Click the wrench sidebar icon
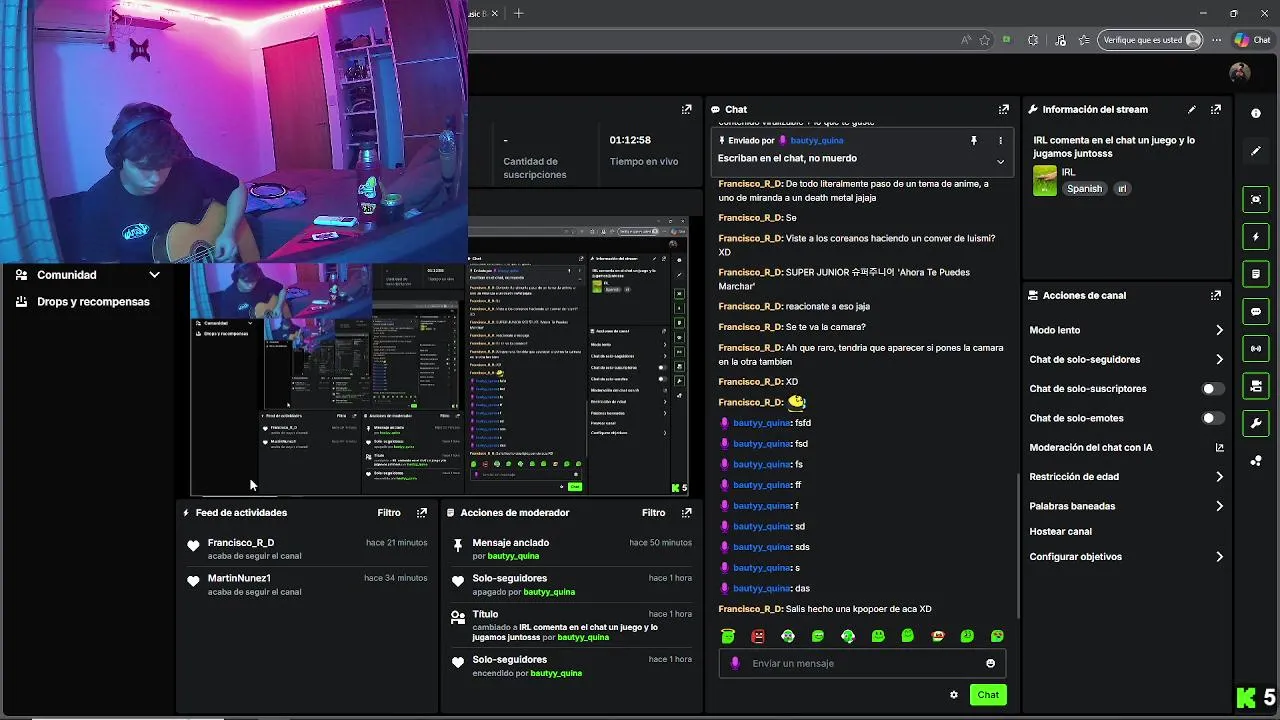This screenshot has width=1280, height=720. click(1256, 423)
